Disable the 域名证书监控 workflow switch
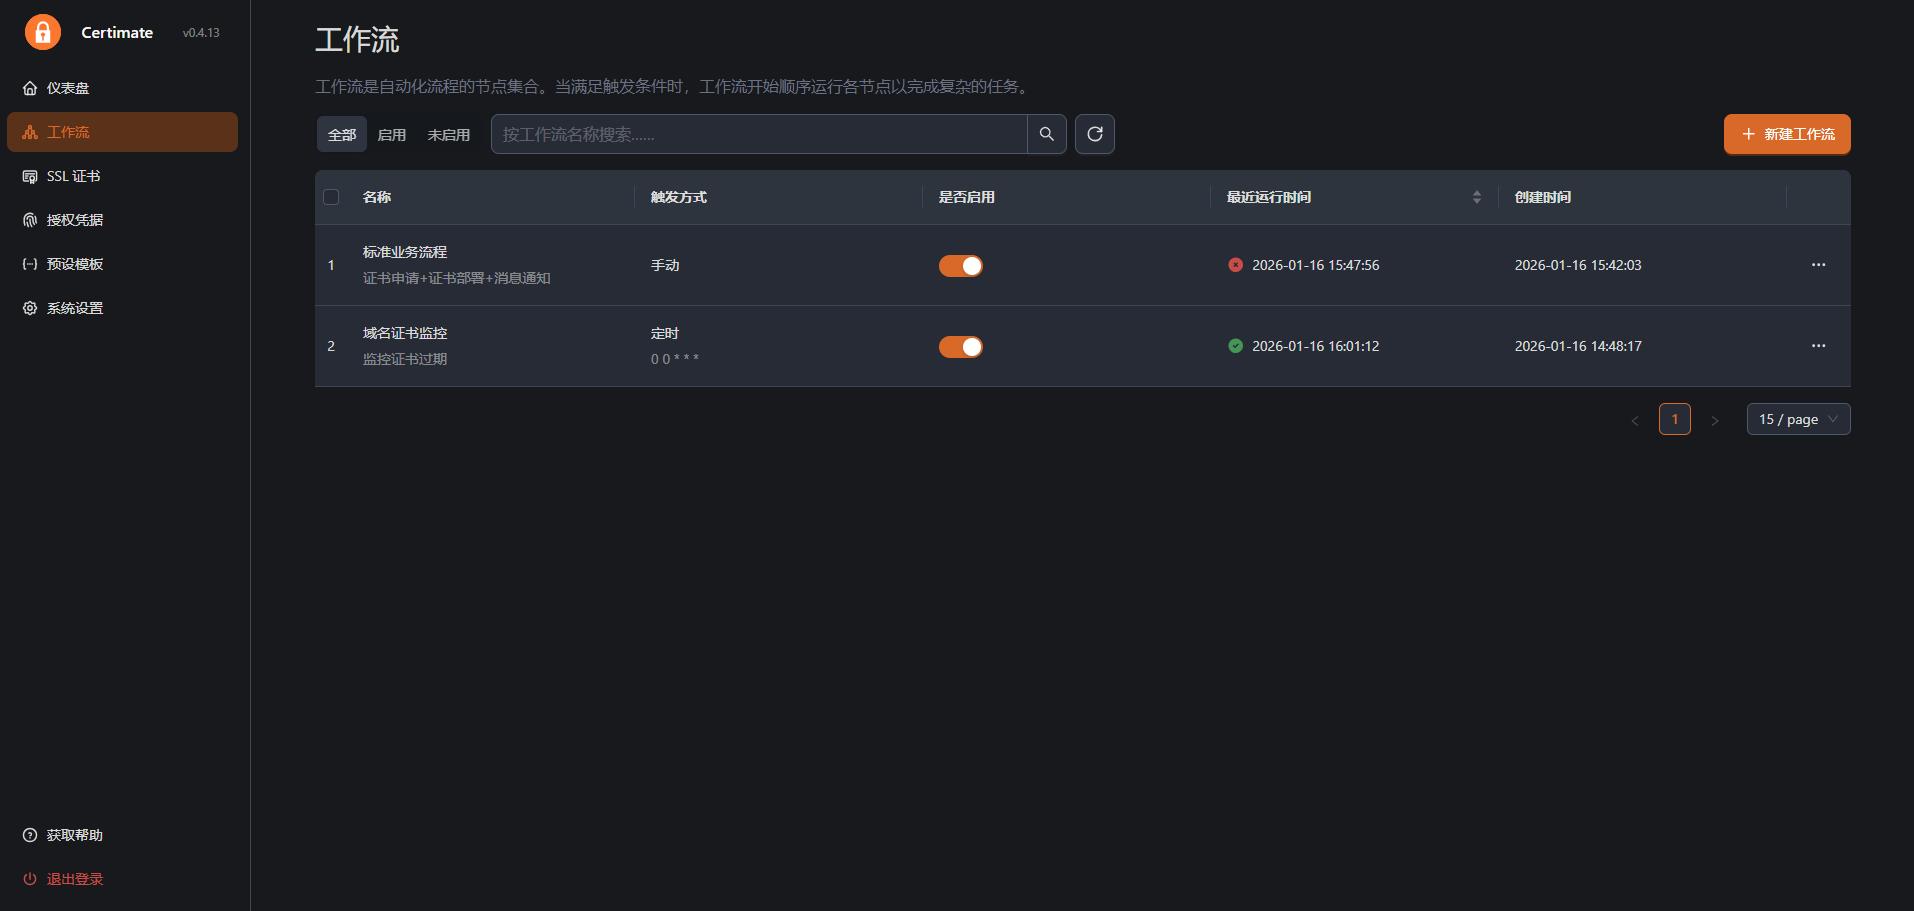The width and height of the screenshot is (1914, 911). (x=961, y=346)
